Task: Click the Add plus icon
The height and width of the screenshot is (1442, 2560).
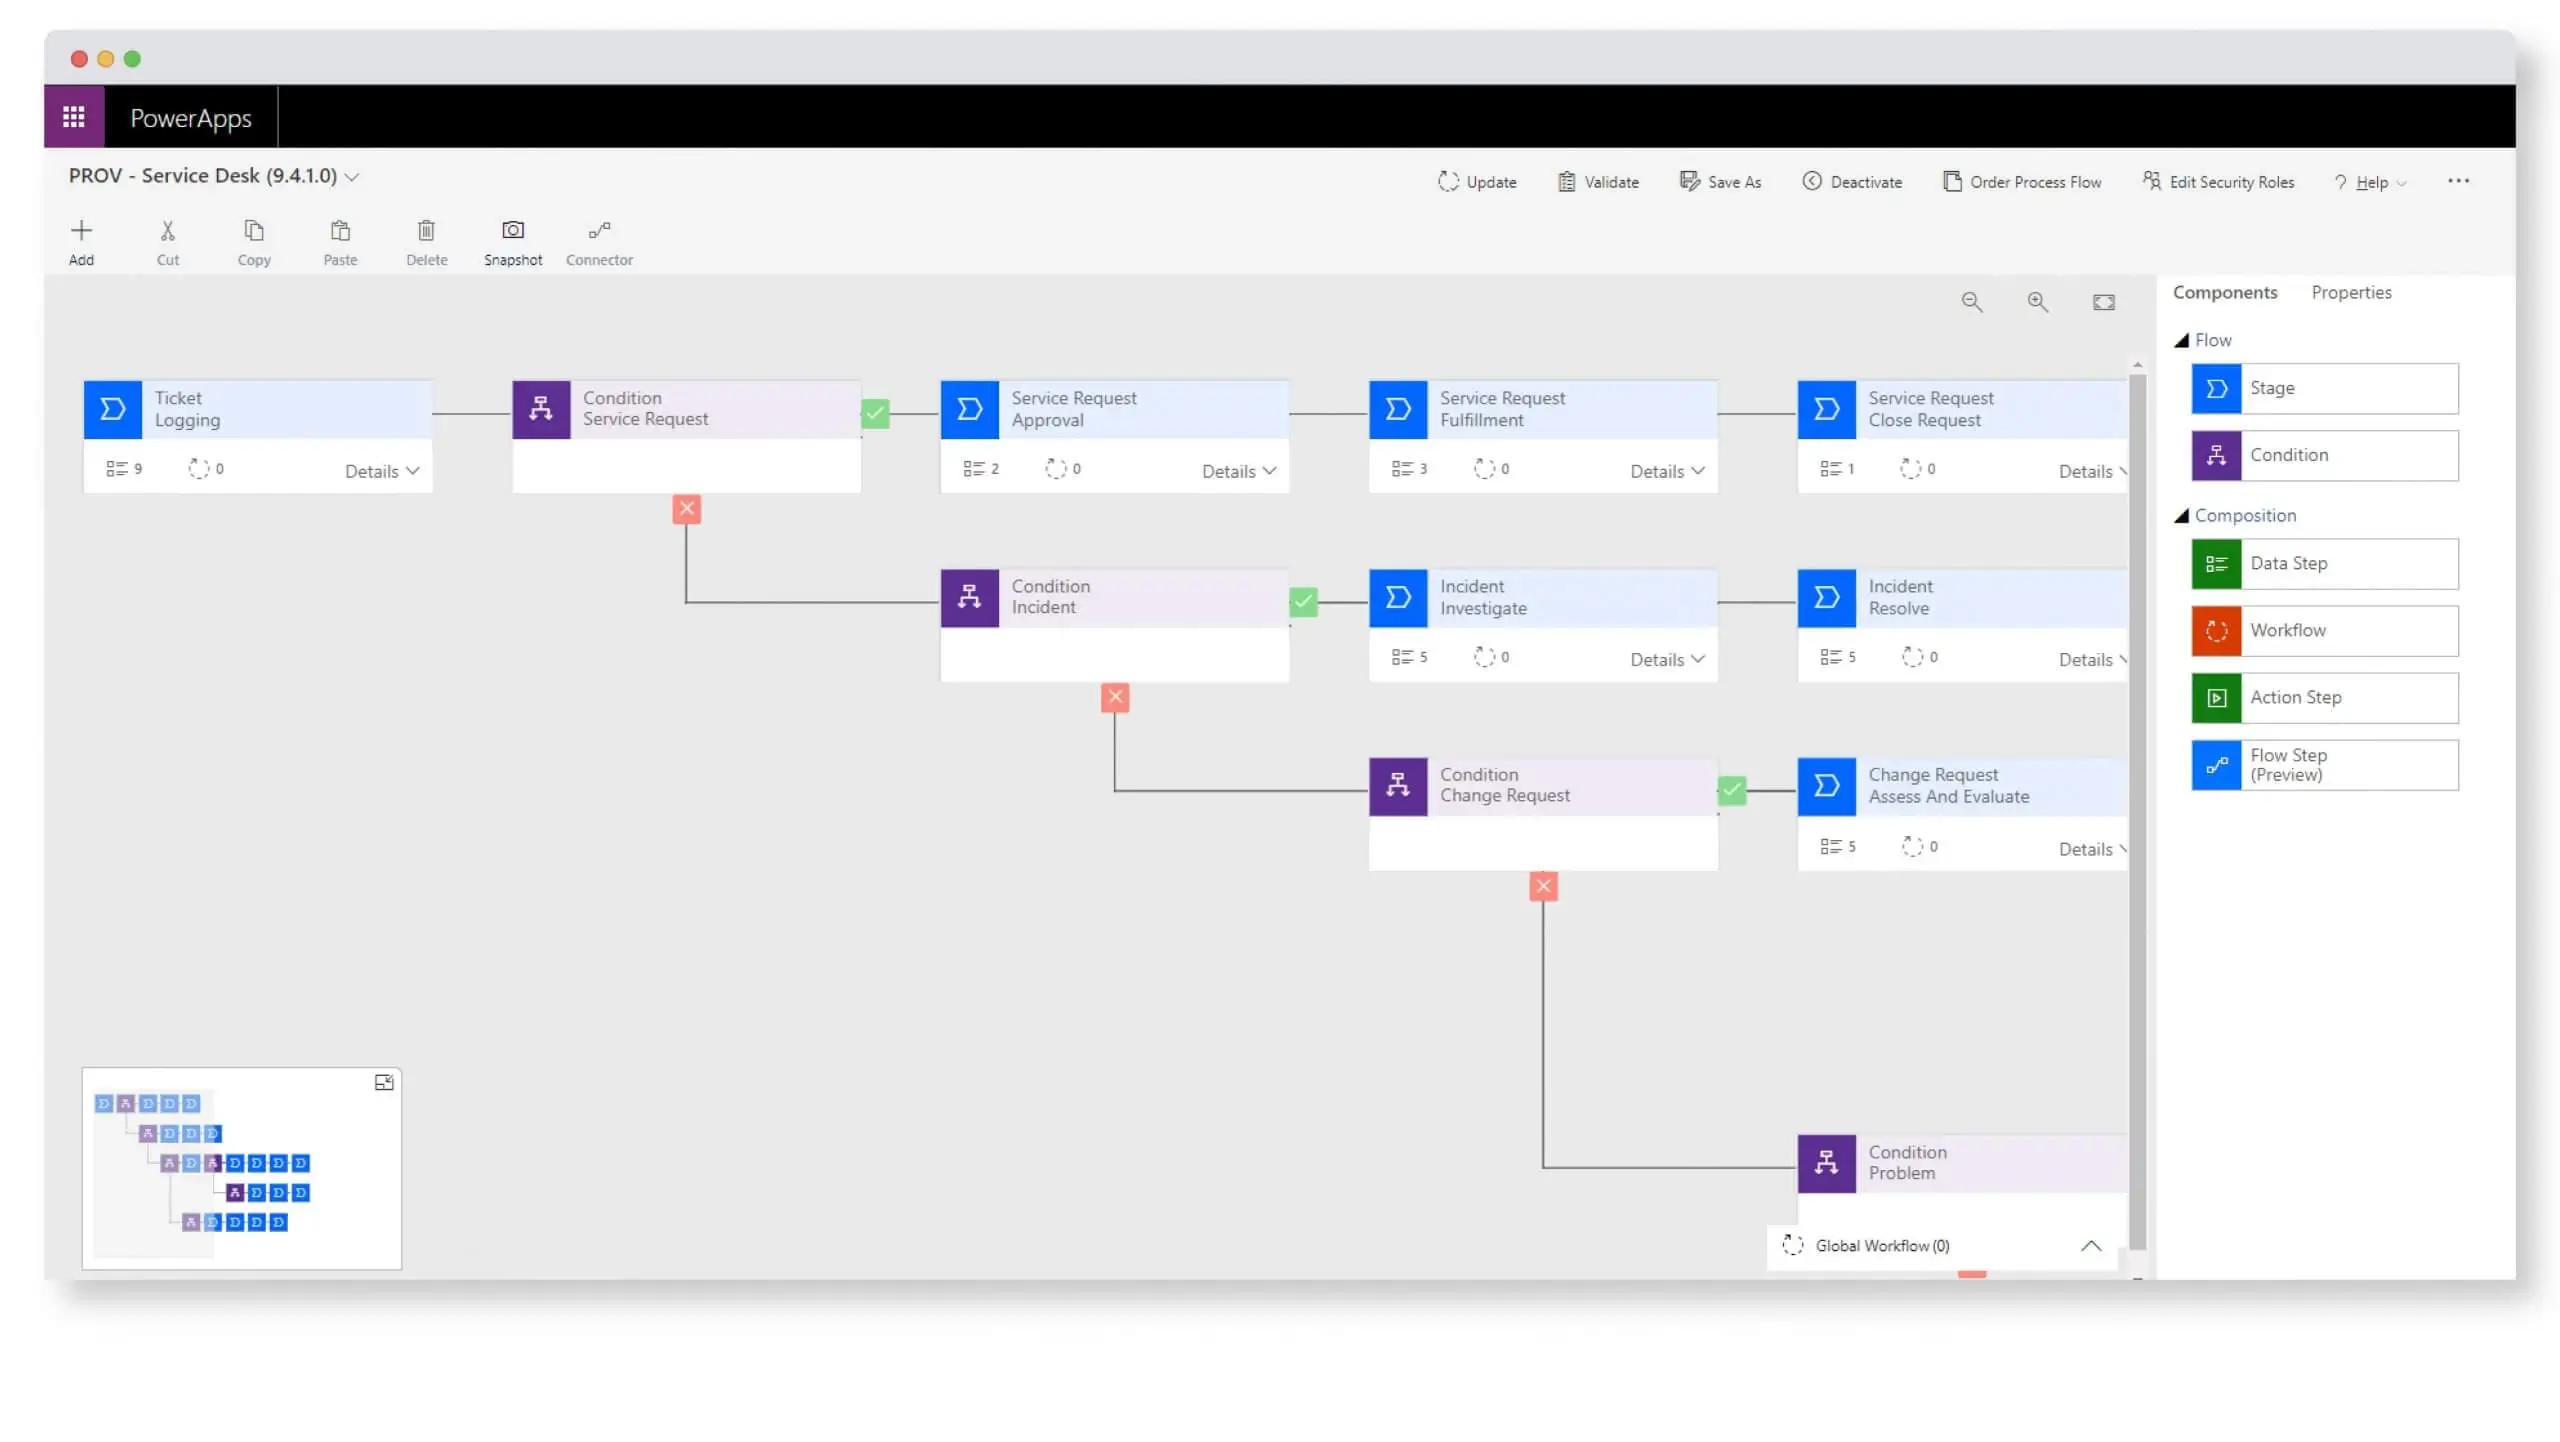Action: click(x=81, y=231)
